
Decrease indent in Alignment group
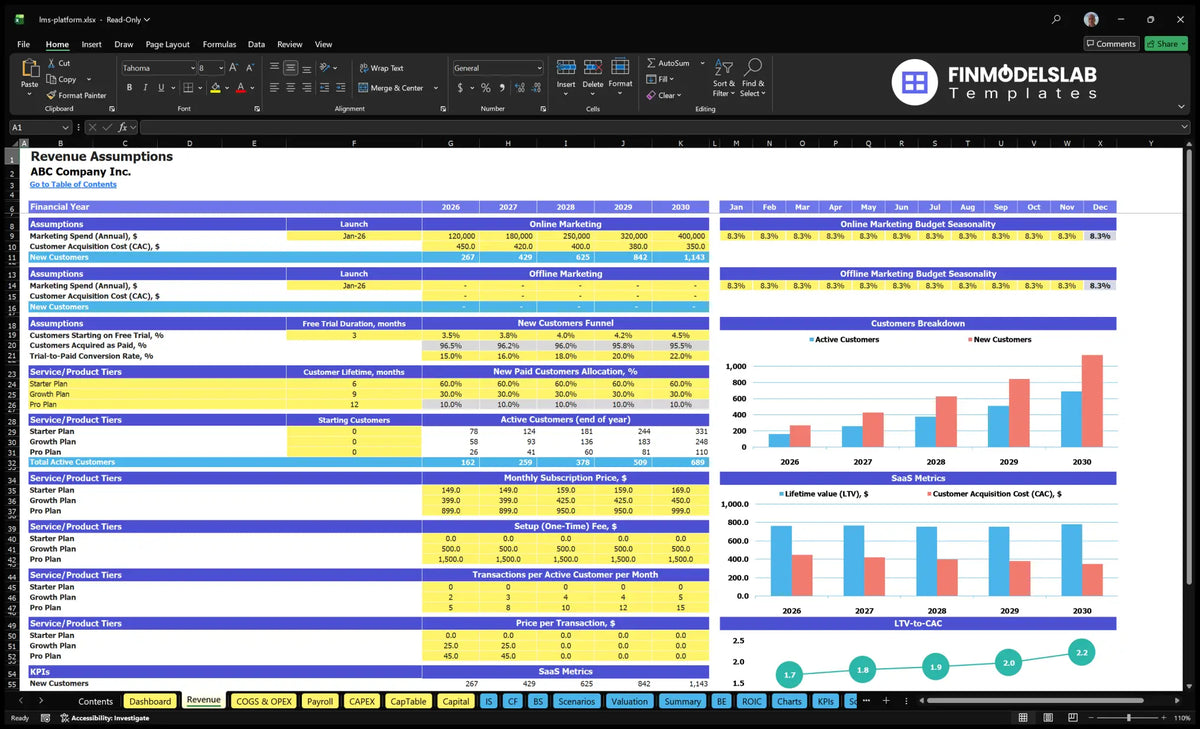click(x=324, y=88)
